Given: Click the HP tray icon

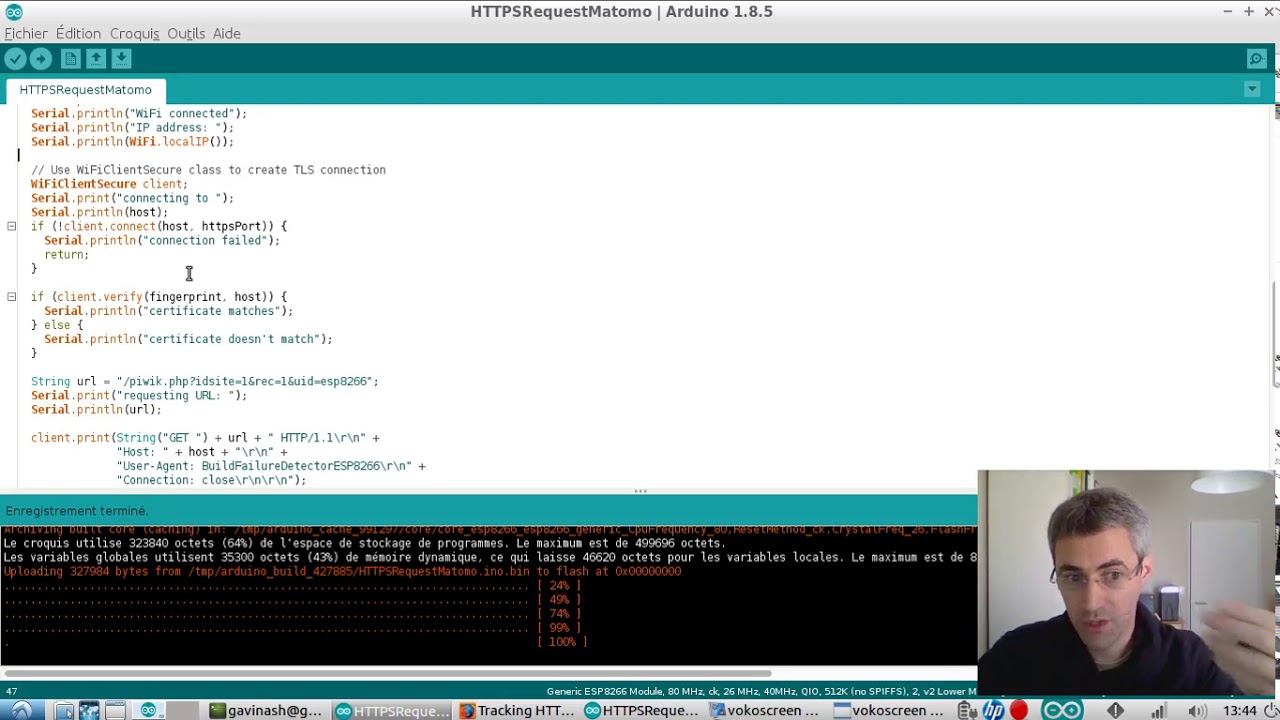Looking at the screenshot, I should tap(993, 710).
